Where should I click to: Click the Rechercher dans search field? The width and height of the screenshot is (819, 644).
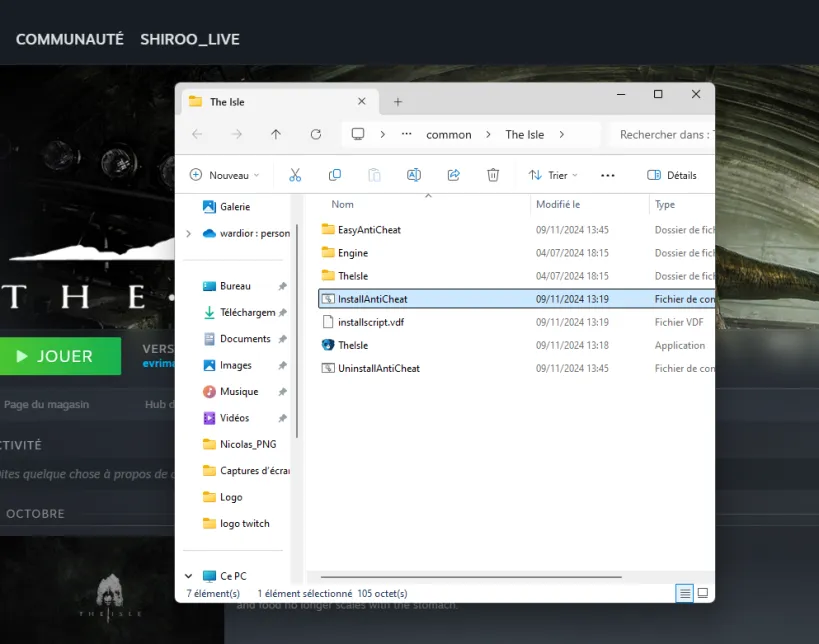pyautogui.click(x=662, y=135)
